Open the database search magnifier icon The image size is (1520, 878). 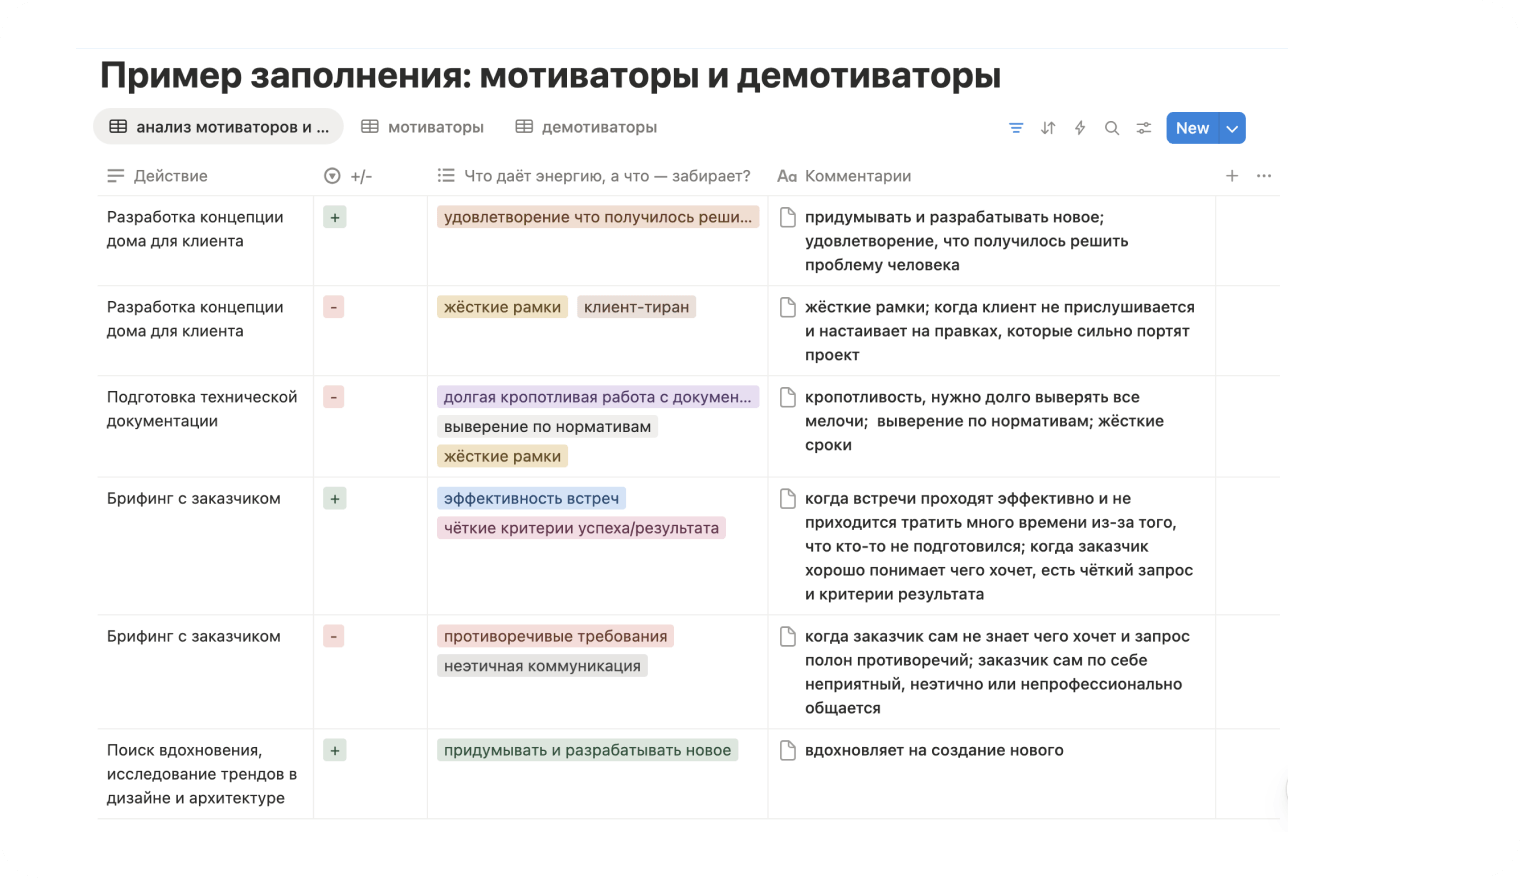[1112, 128]
